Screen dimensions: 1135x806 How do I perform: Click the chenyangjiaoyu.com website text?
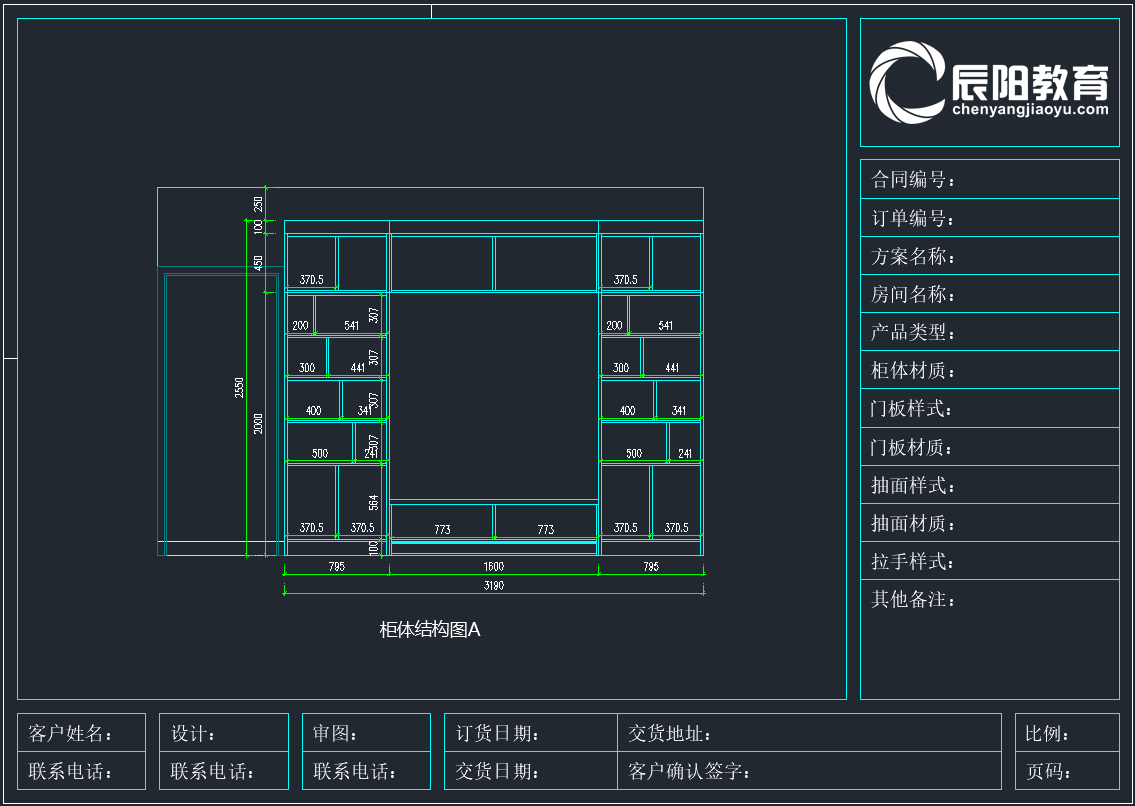(1030, 109)
